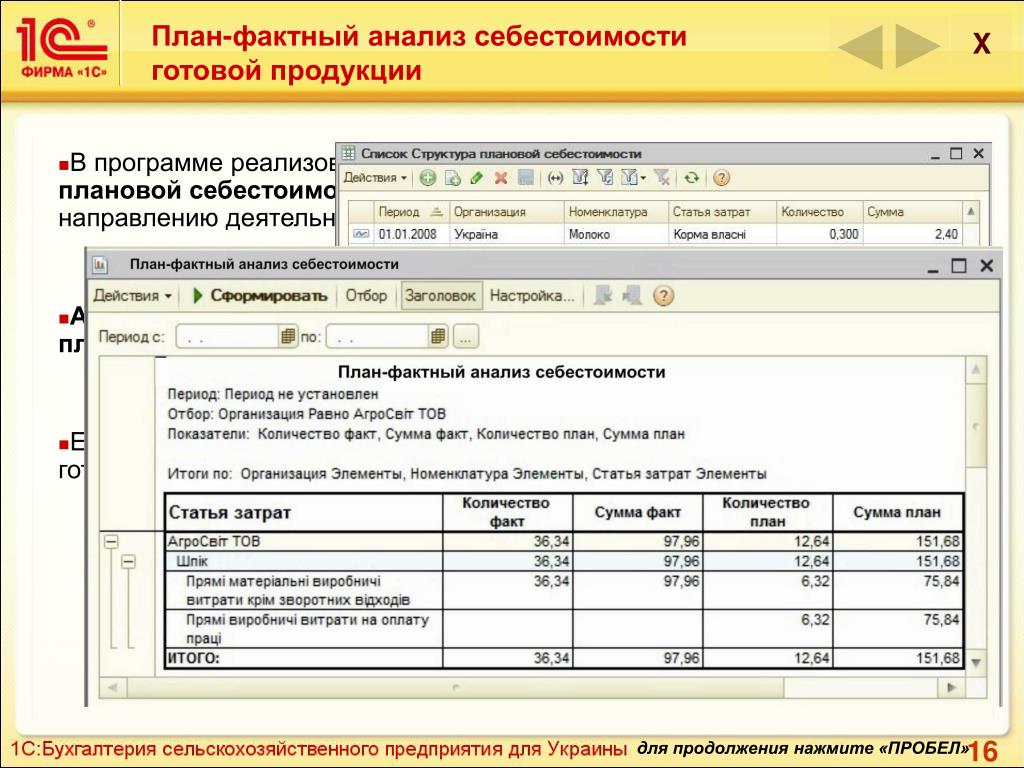Click the interval (↔) icon in list toolbar
This screenshot has height=768, width=1024.
click(555, 178)
